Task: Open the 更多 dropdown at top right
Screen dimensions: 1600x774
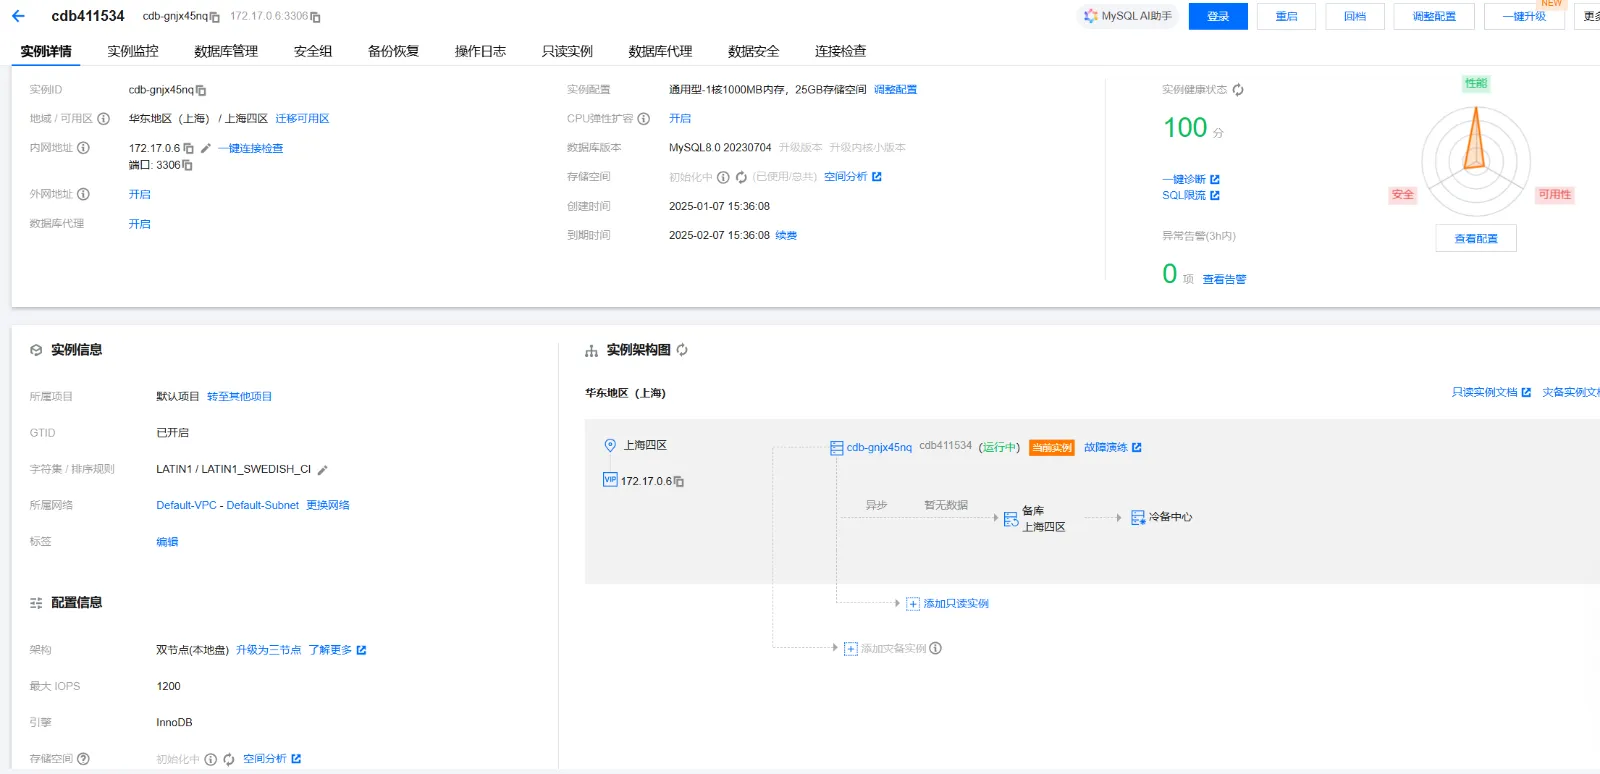Action: point(1590,16)
